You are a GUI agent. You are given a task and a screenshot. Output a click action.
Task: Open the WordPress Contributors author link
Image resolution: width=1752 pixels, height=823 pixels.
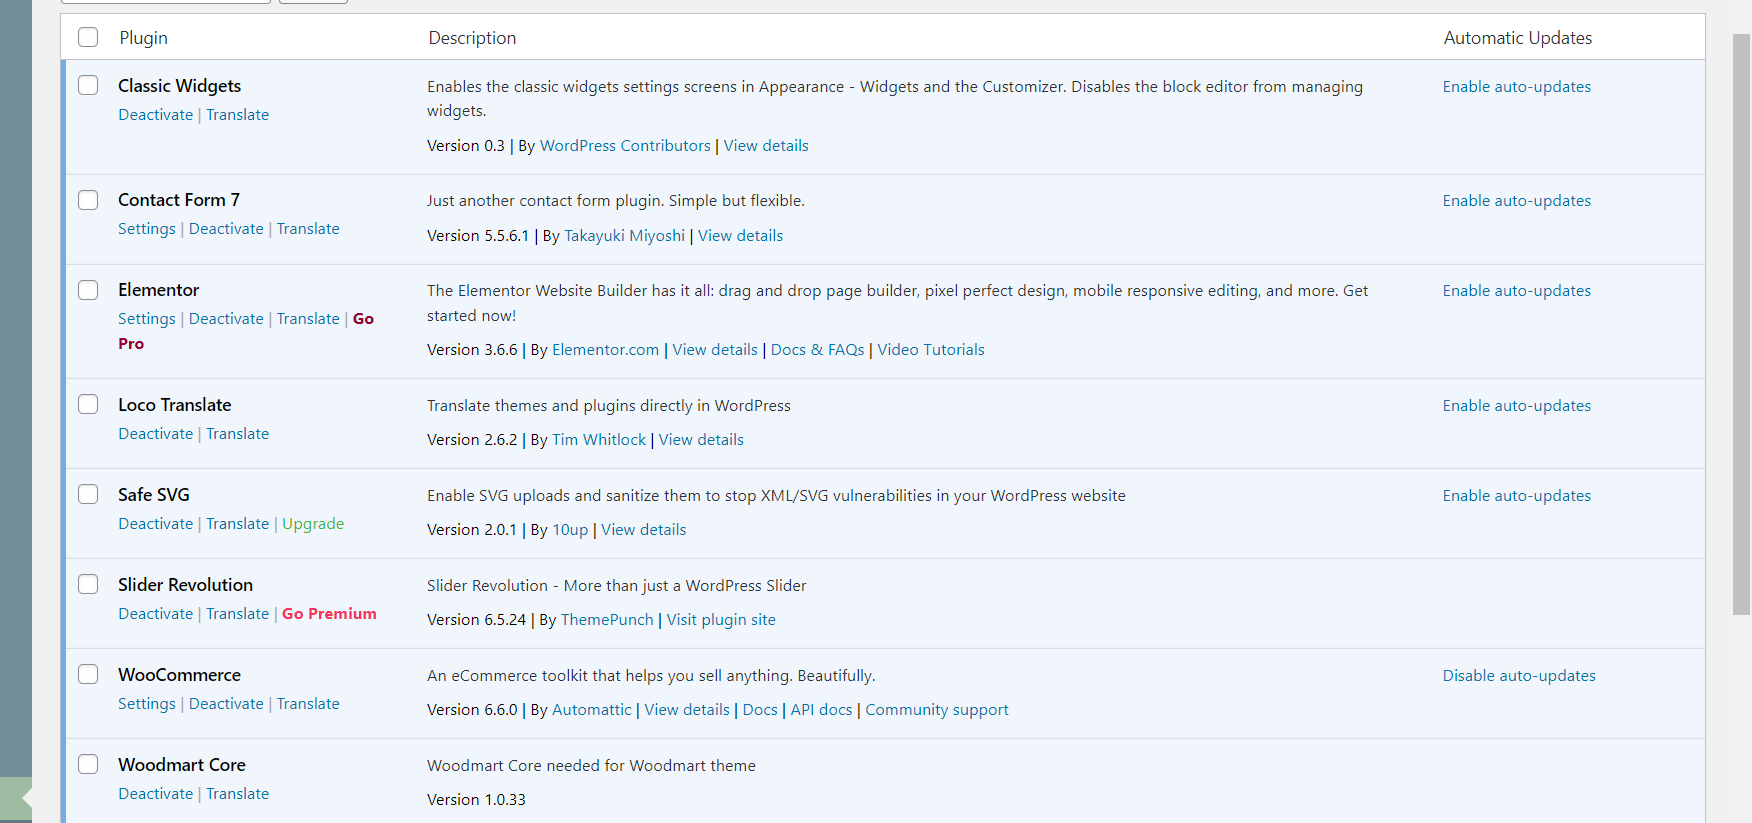coord(625,146)
